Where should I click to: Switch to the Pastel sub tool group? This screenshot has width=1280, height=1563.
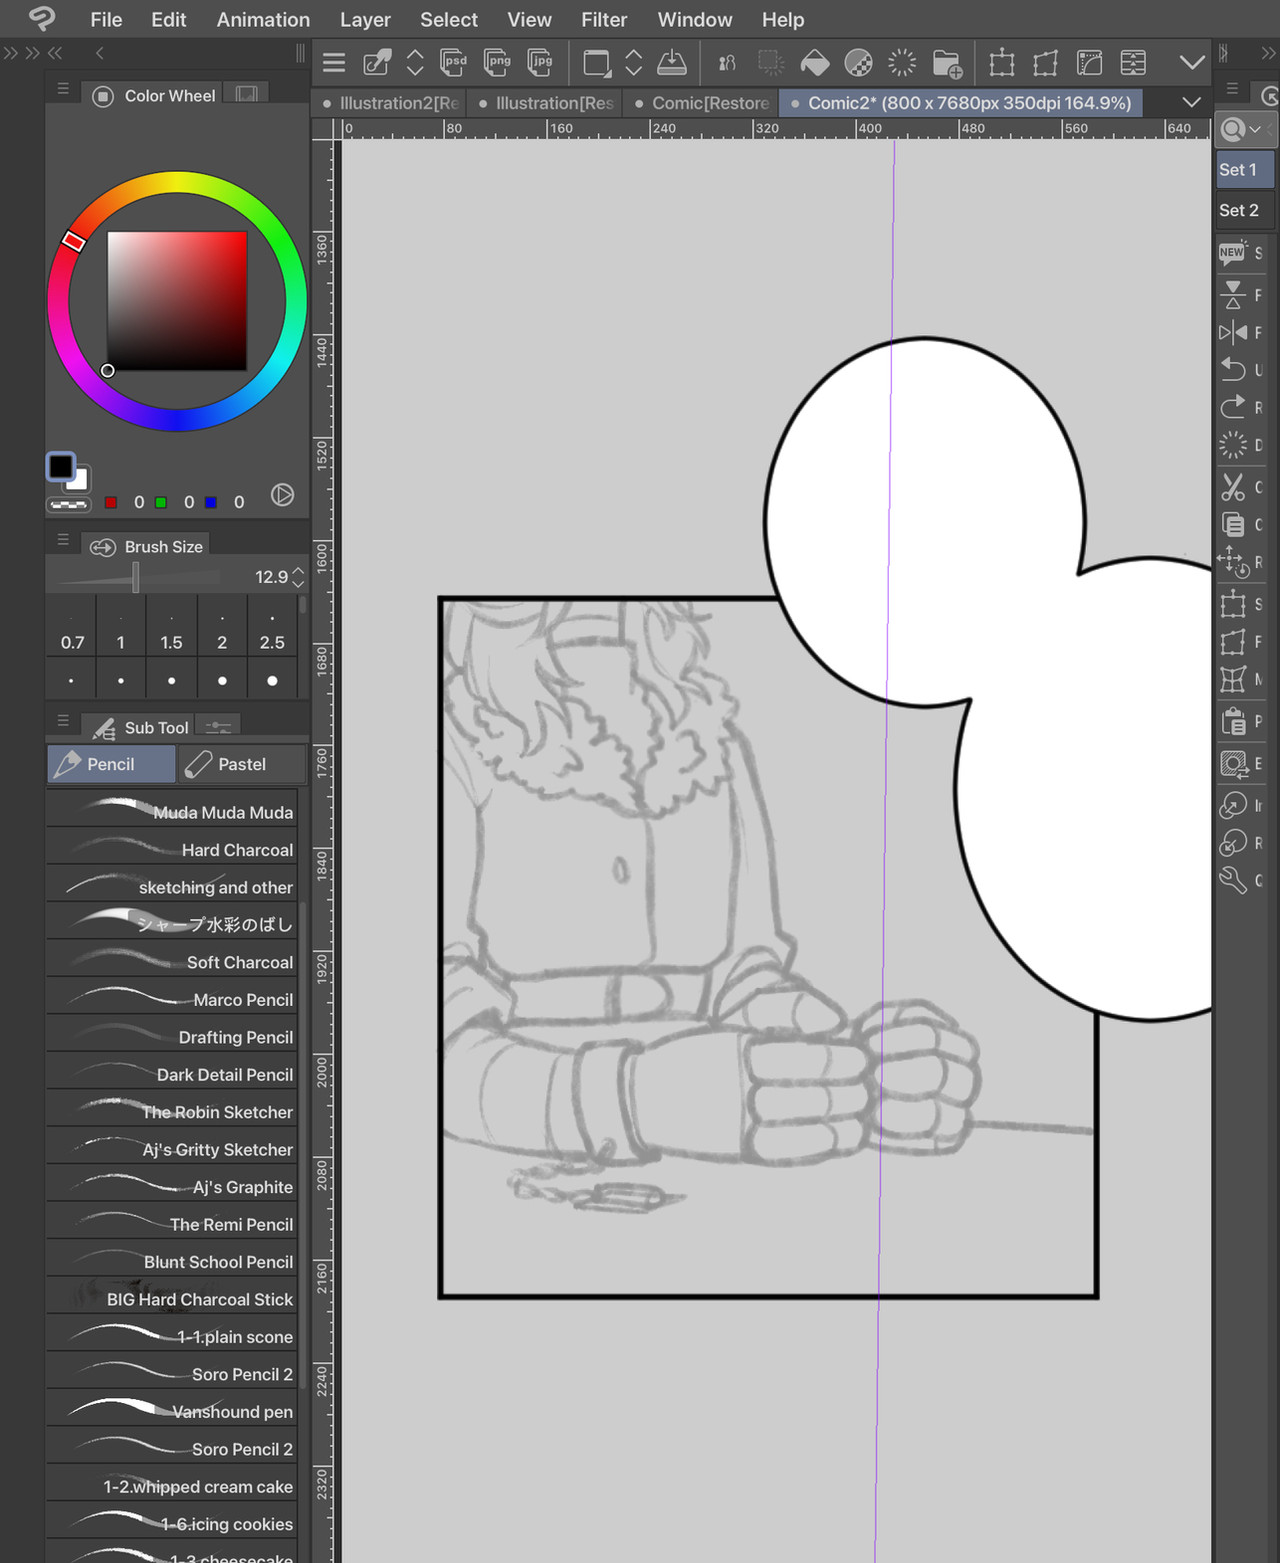click(x=241, y=764)
